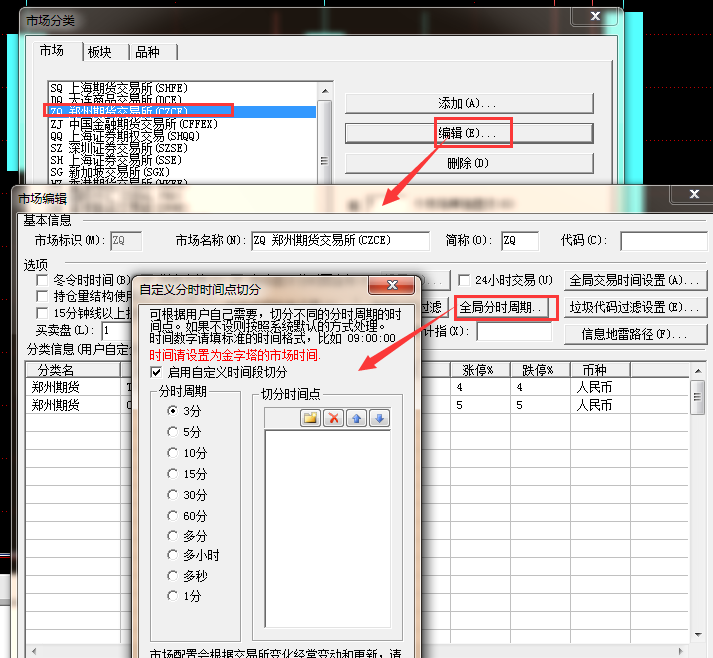This screenshot has width=713, height=658.
Task: Enable the 24小时交易 checkbox
Action: tap(464, 280)
